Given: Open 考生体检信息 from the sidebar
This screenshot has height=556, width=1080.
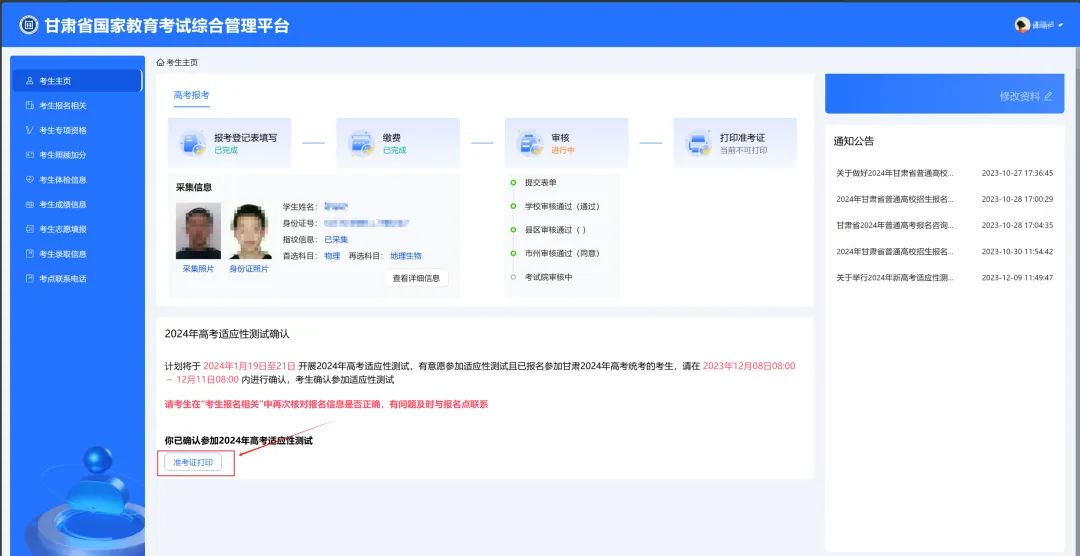Looking at the screenshot, I should 63,180.
